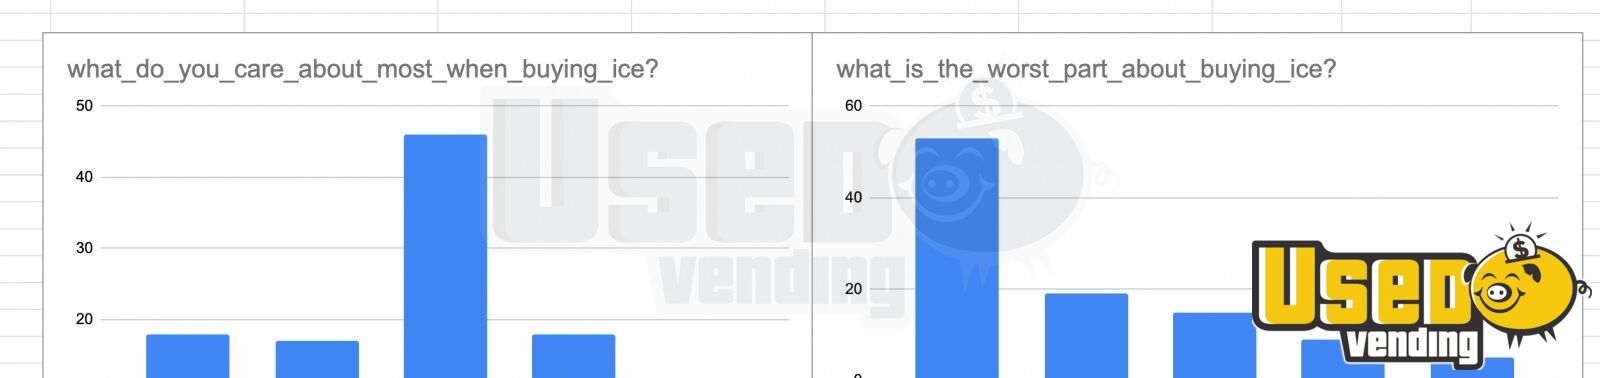Select the tallest bar in the right chart
The image size is (1600, 378).
click(x=957, y=258)
